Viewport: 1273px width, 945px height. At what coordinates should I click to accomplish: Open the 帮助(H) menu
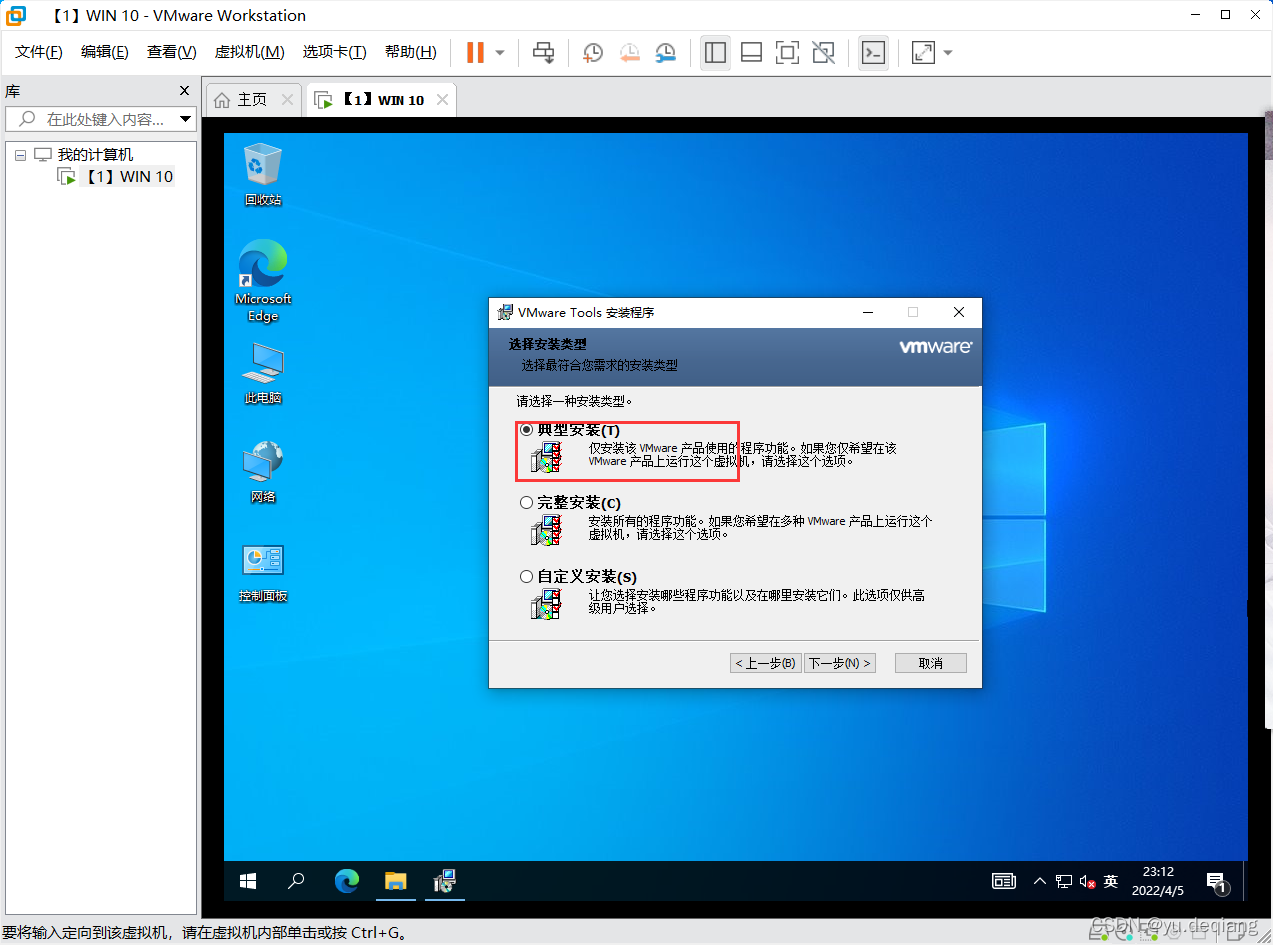[x=411, y=52]
